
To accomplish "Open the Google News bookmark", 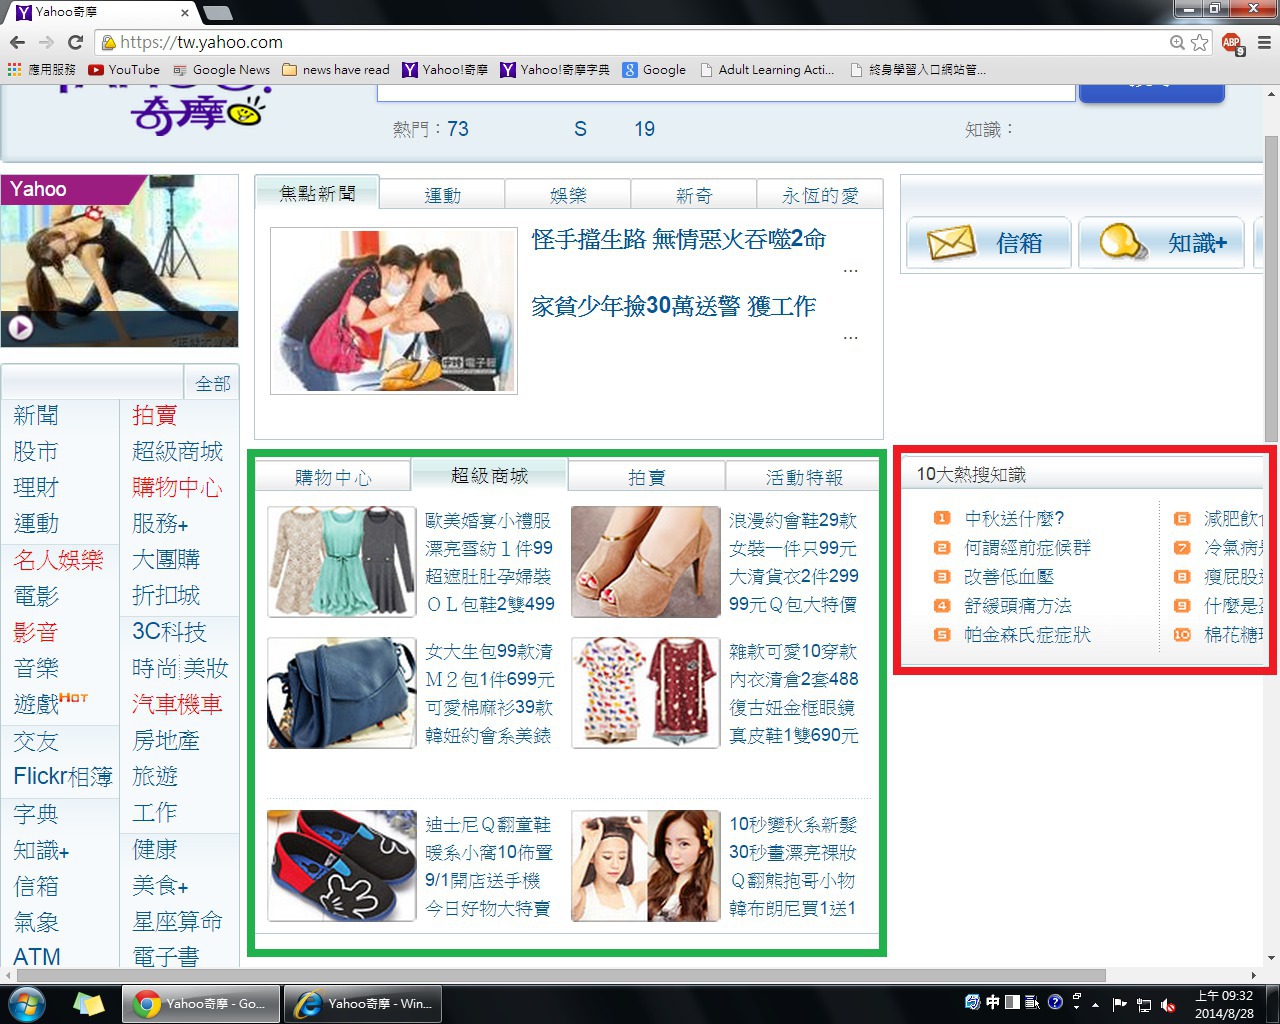I will pyautogui.click(x=221, y=69).
